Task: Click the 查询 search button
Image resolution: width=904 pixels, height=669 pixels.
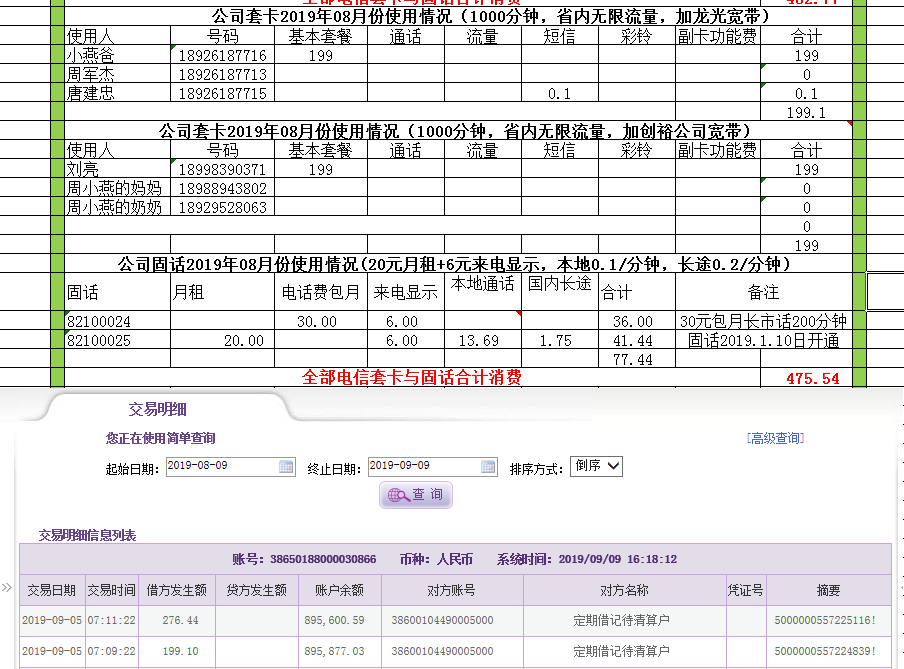Action: coord(416,495)
